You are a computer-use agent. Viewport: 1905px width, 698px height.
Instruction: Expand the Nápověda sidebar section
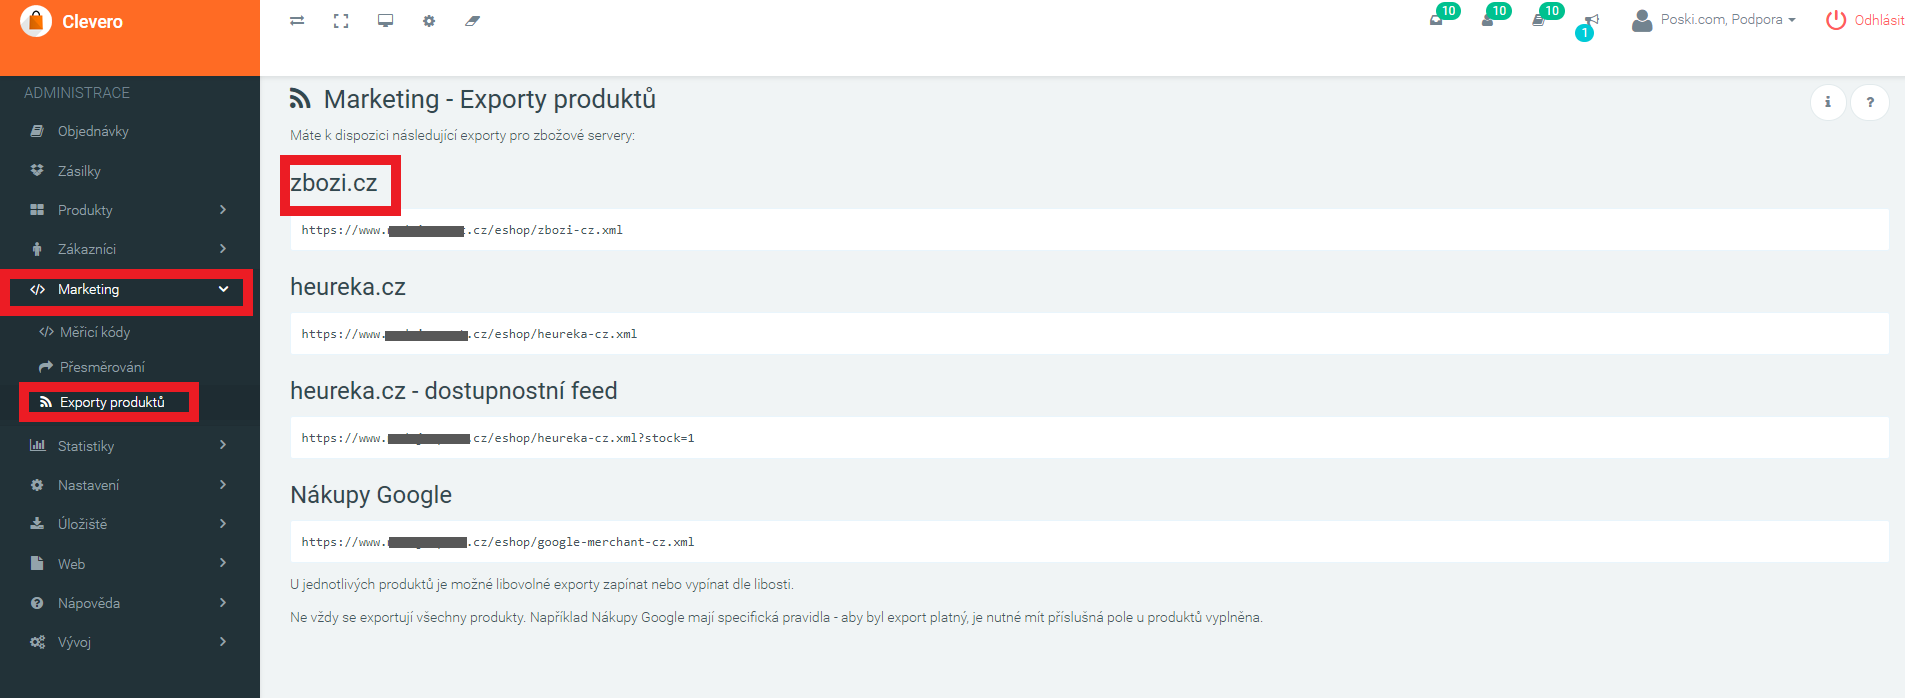129,603
